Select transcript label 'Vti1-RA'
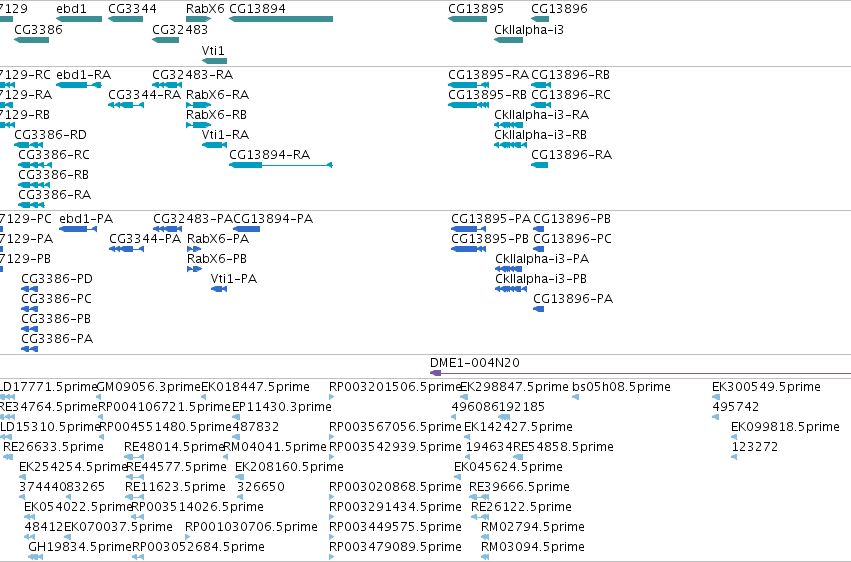Image resolution: width=851 pixels, height=562 pixels. 225,135
